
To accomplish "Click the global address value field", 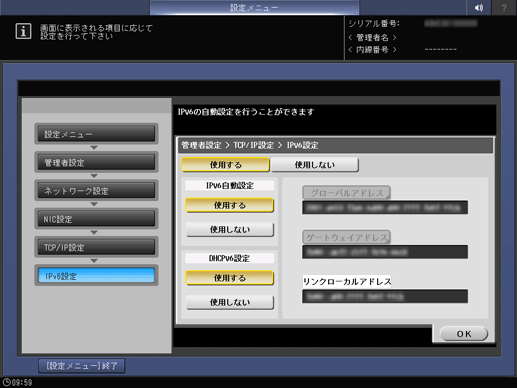I will [x=385, y=207].
